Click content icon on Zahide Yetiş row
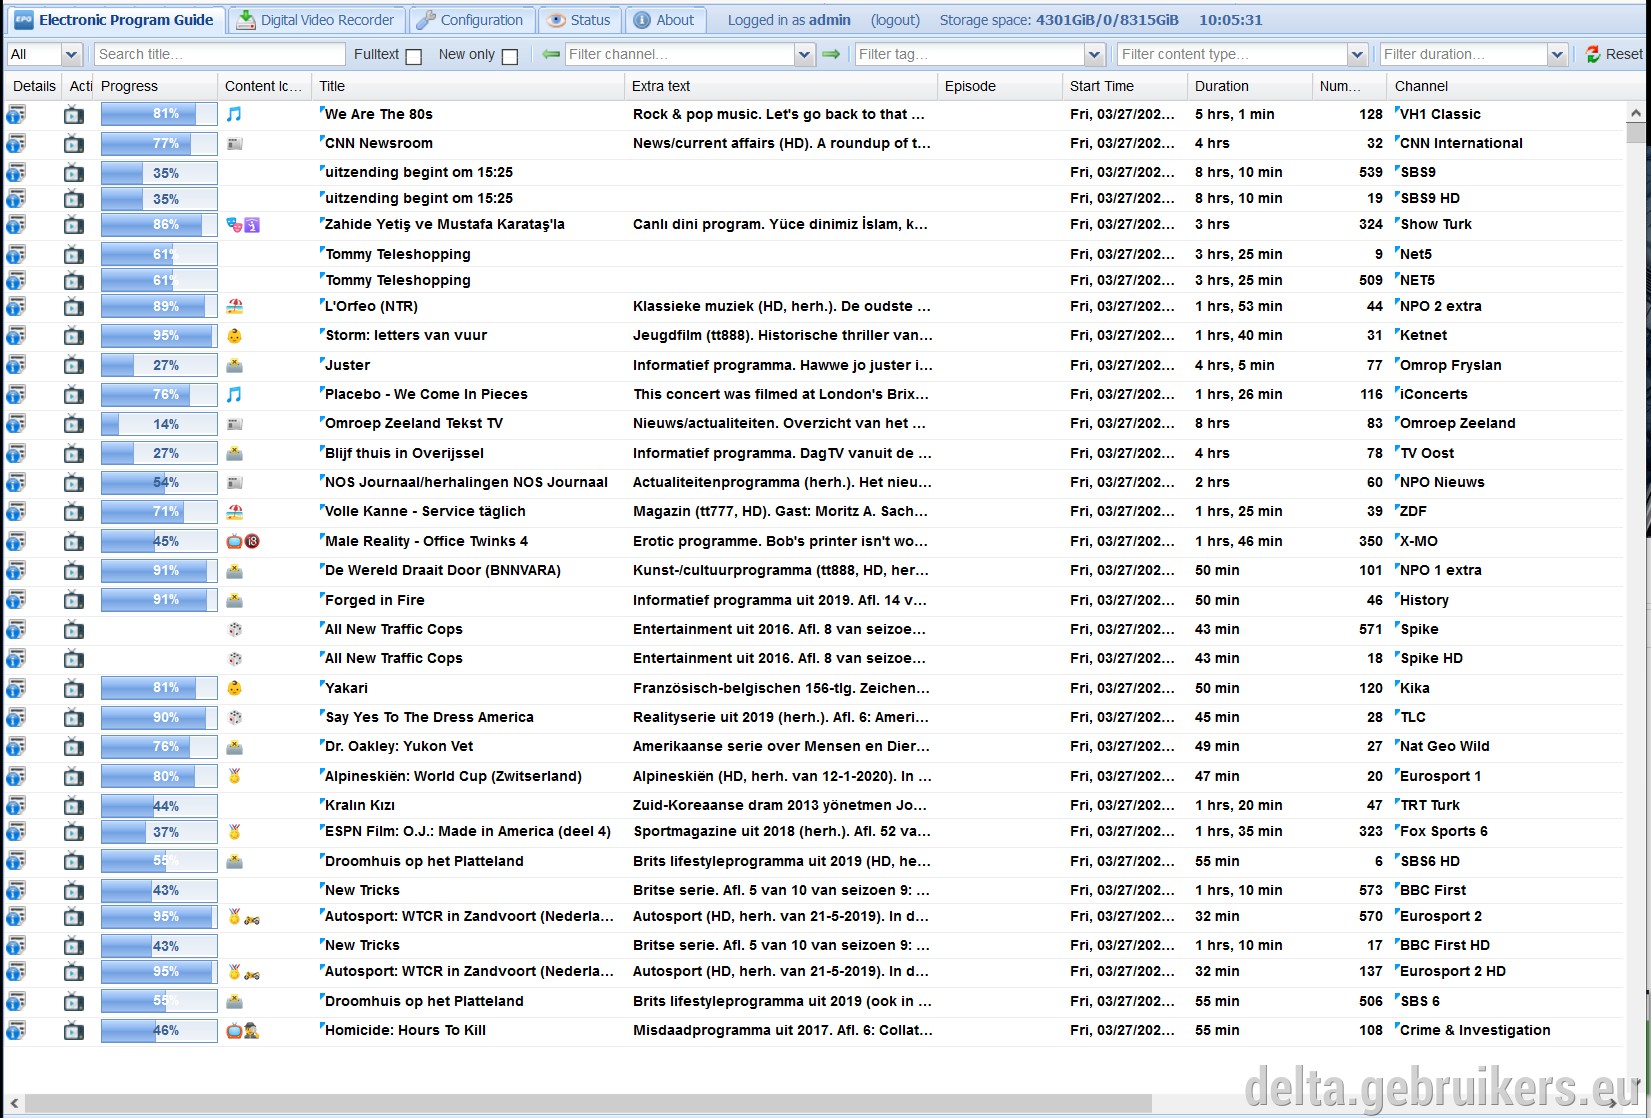 click(243, 225)
